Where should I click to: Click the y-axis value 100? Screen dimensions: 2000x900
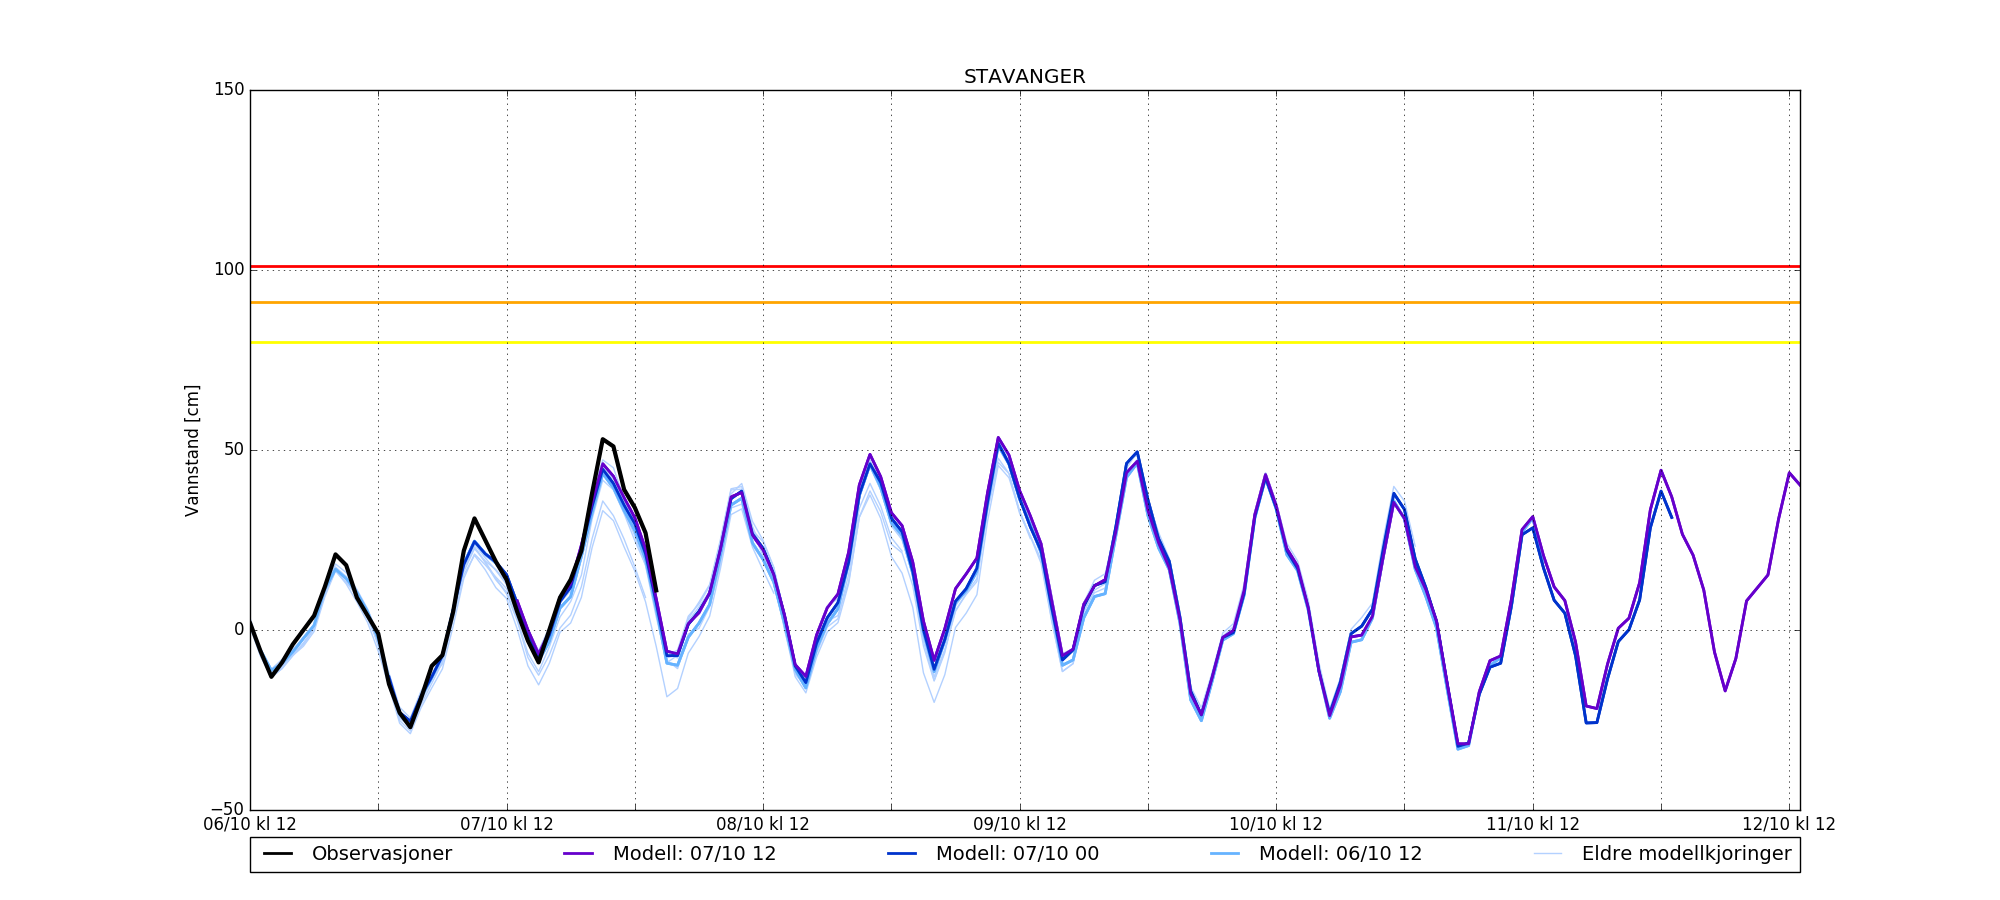pos(229,270)
